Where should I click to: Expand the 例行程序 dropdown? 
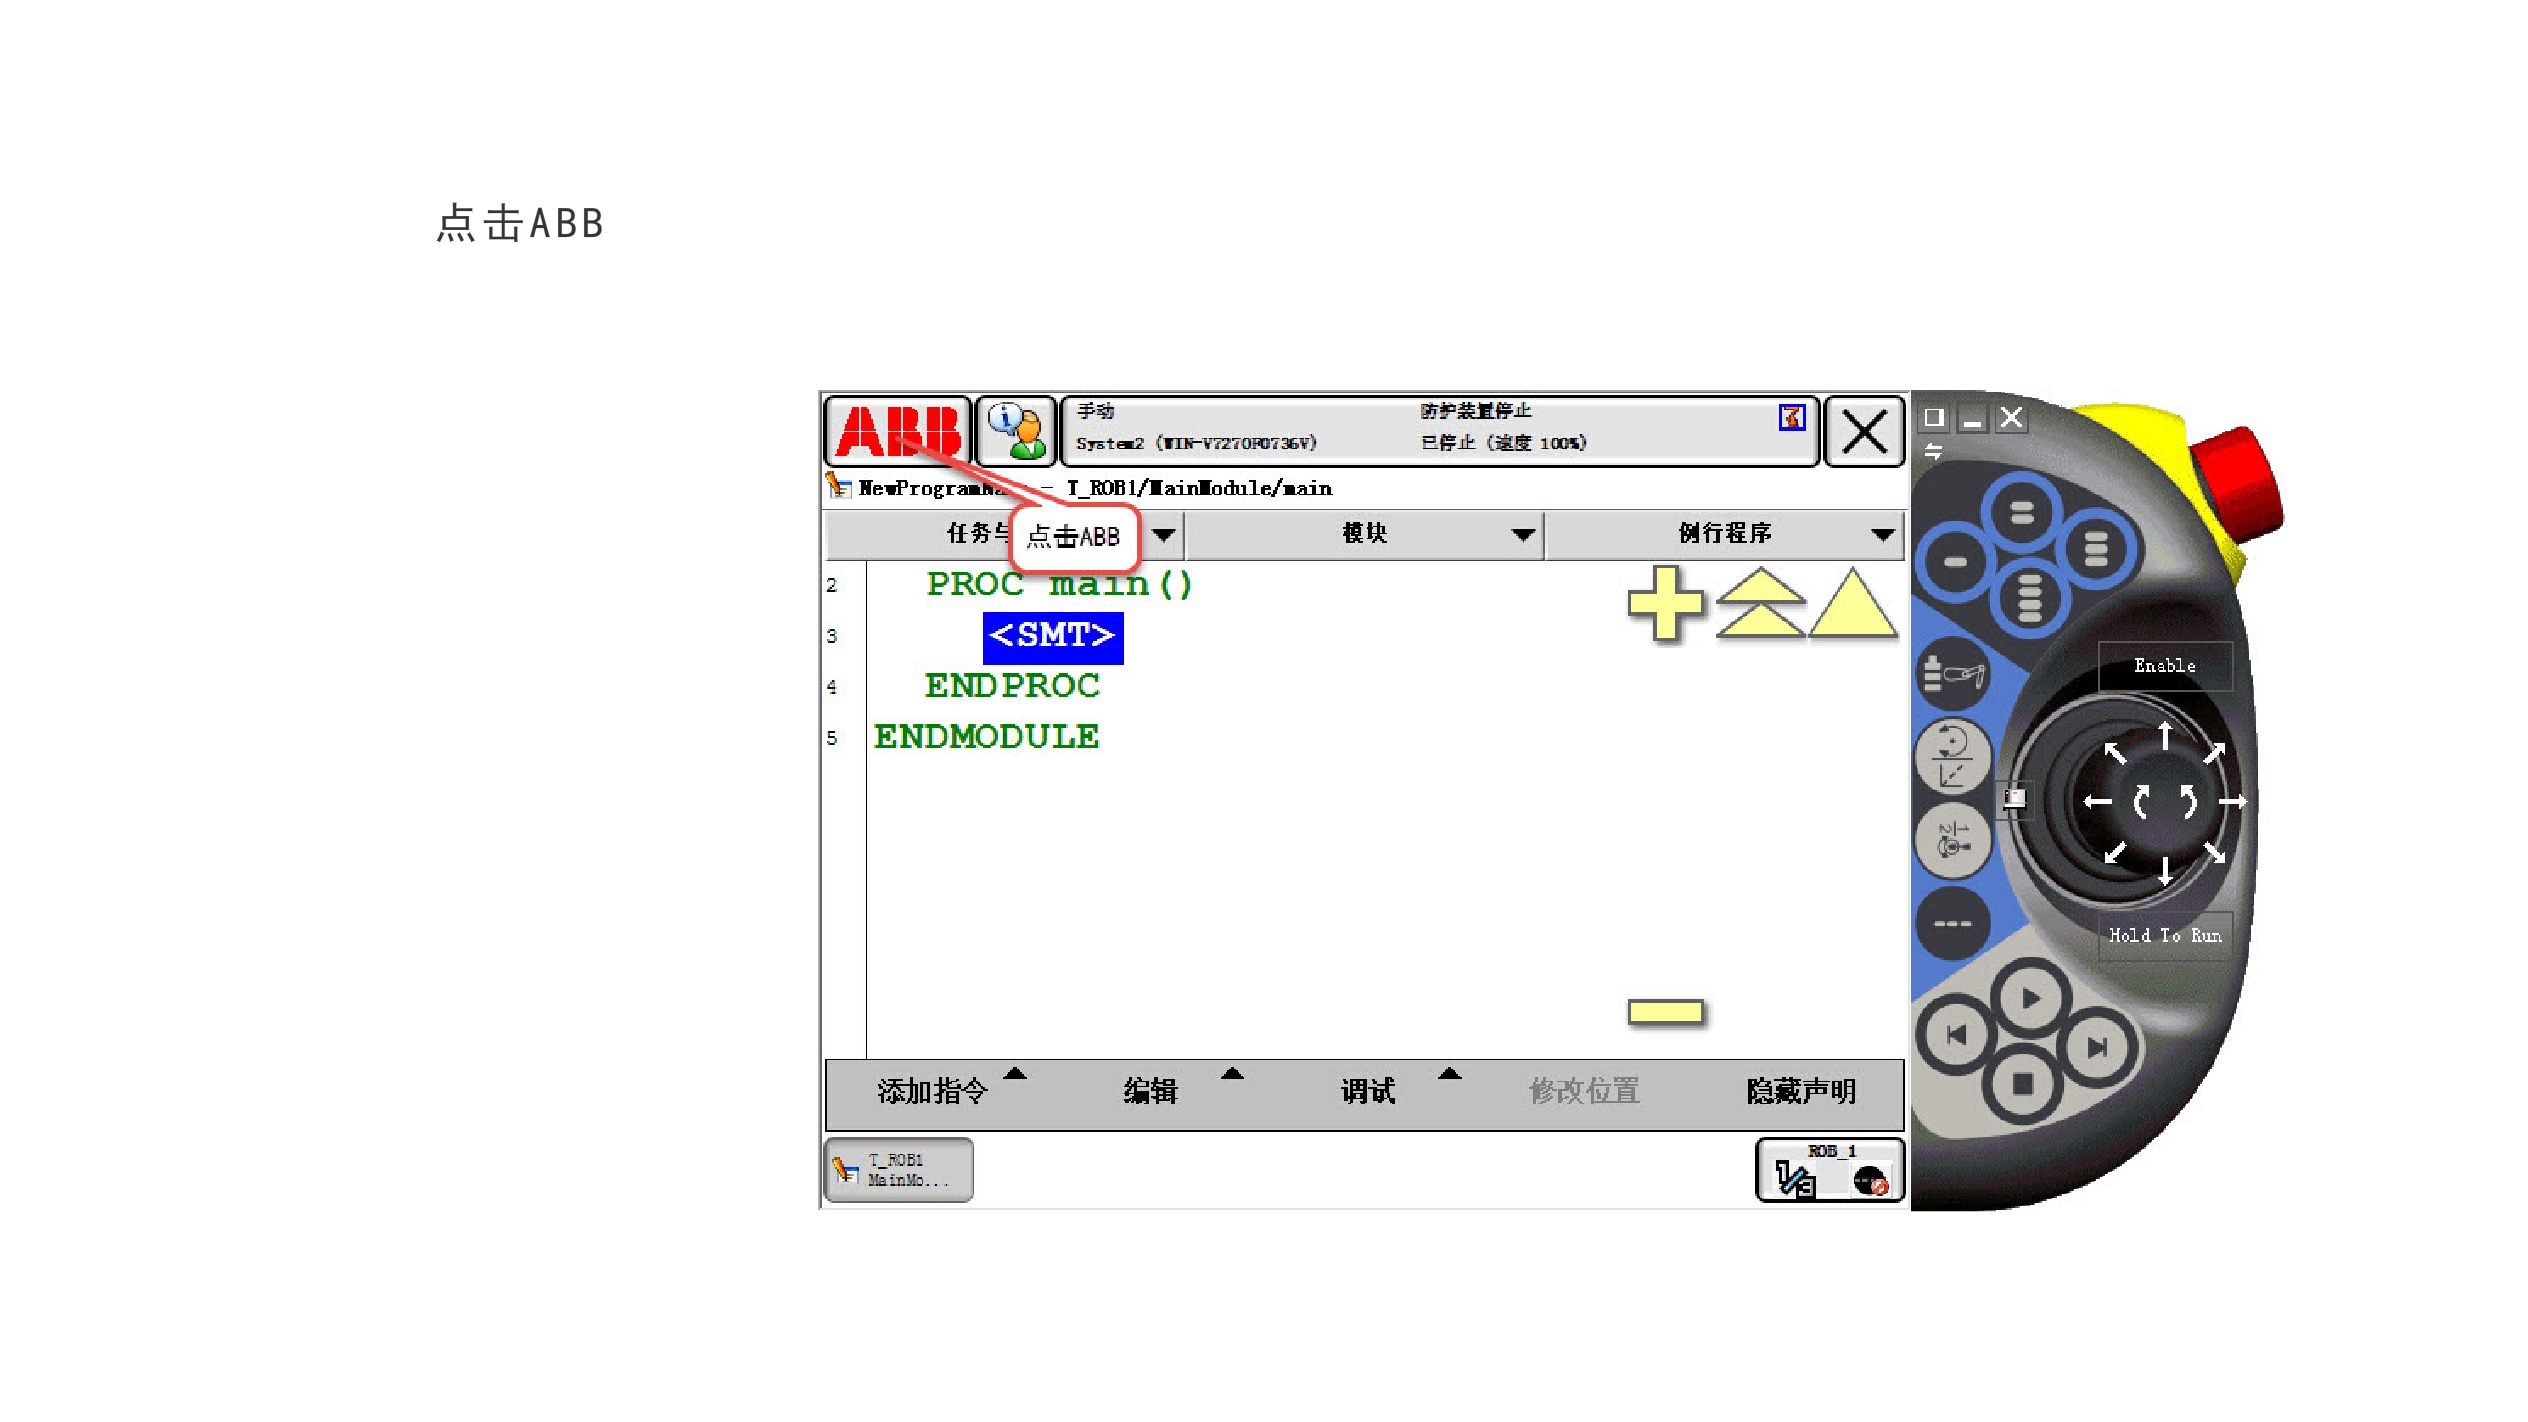[x=1725, y=534]
